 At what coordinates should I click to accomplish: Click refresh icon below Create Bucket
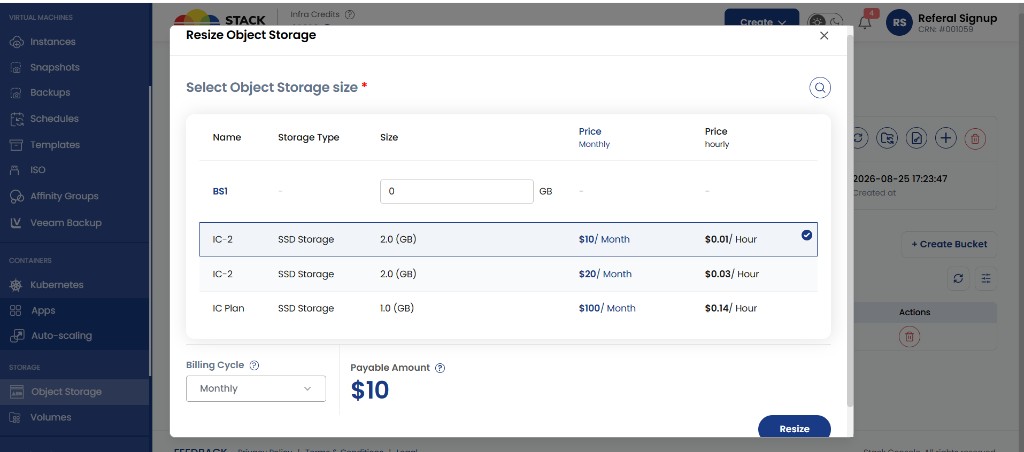tap(958, 278)
